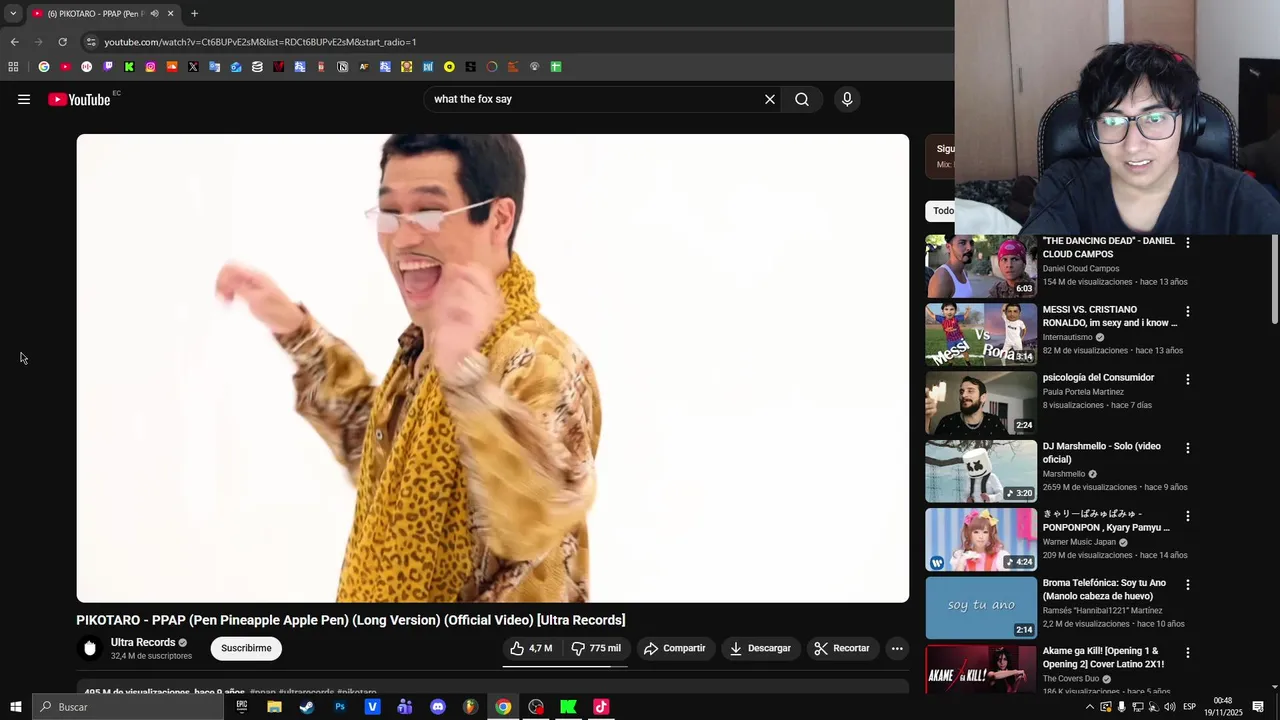
Task: Close the PIKOTARO browser tab
Action: pos(170,13)
